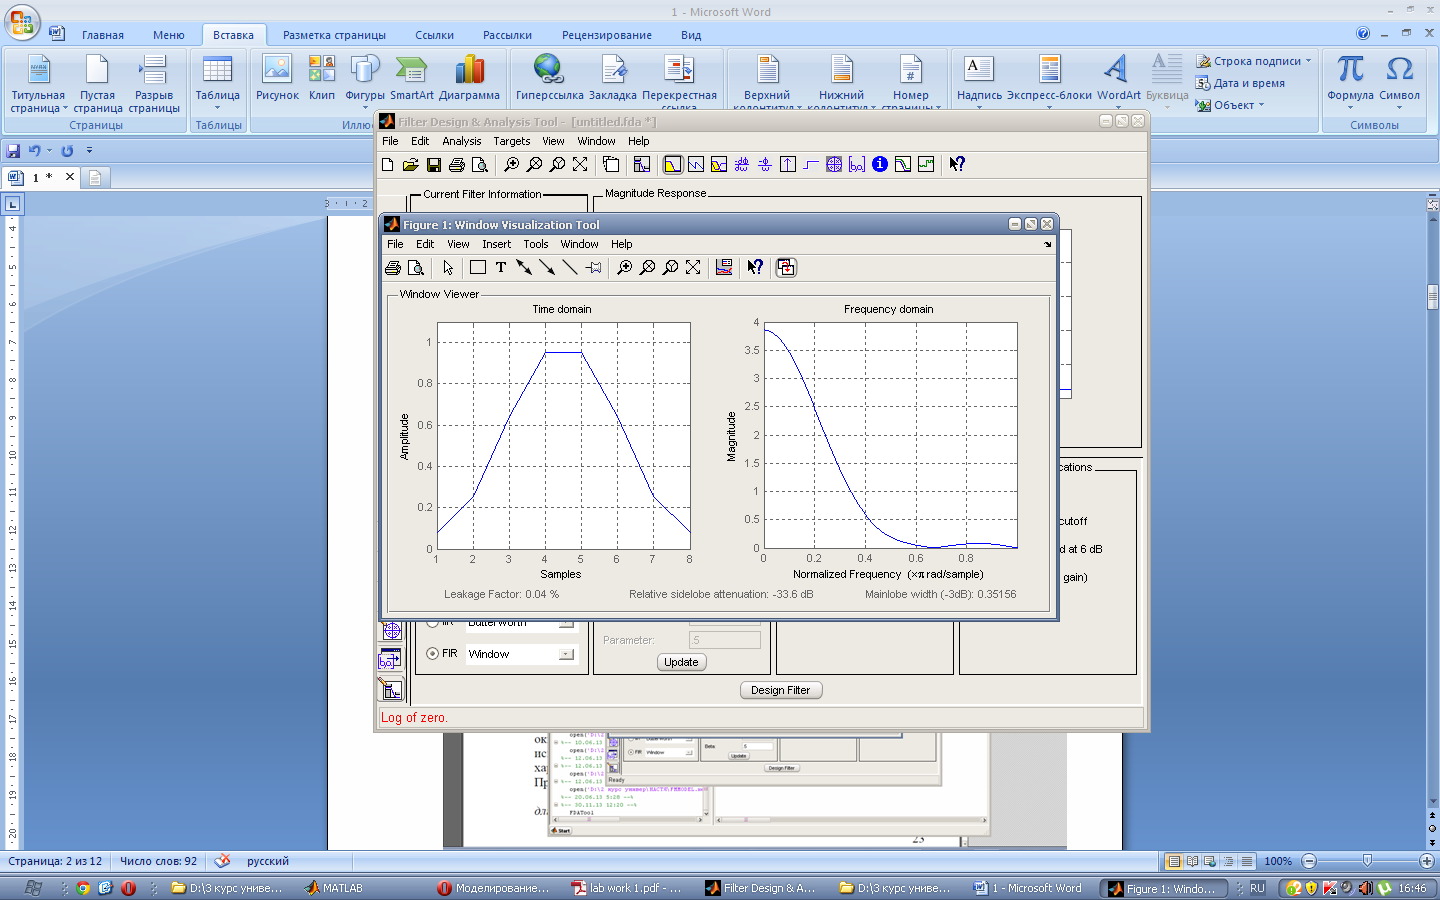Click New Filter icon in Filter Design toolbar

tap(388, 165)
